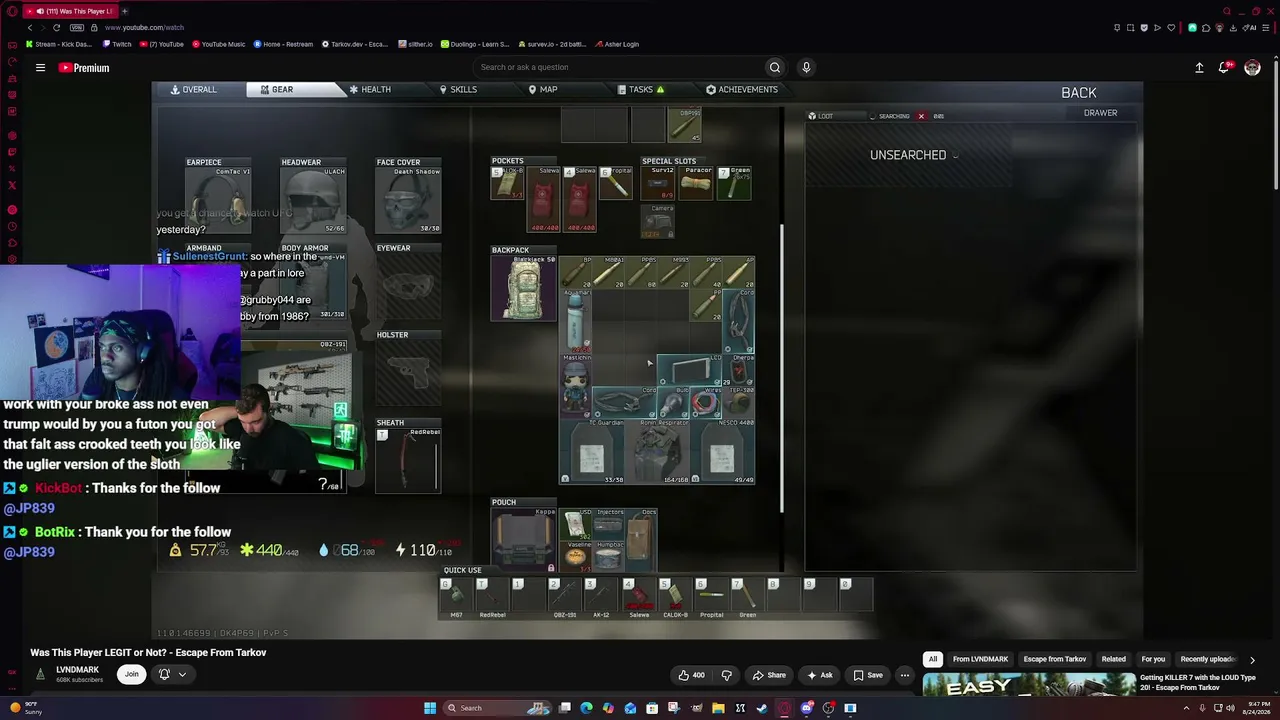The height and width of the screenshot is (720, 1280).
Task: Click the YouTube search magnifier button
Action: [x=774, y=67]
